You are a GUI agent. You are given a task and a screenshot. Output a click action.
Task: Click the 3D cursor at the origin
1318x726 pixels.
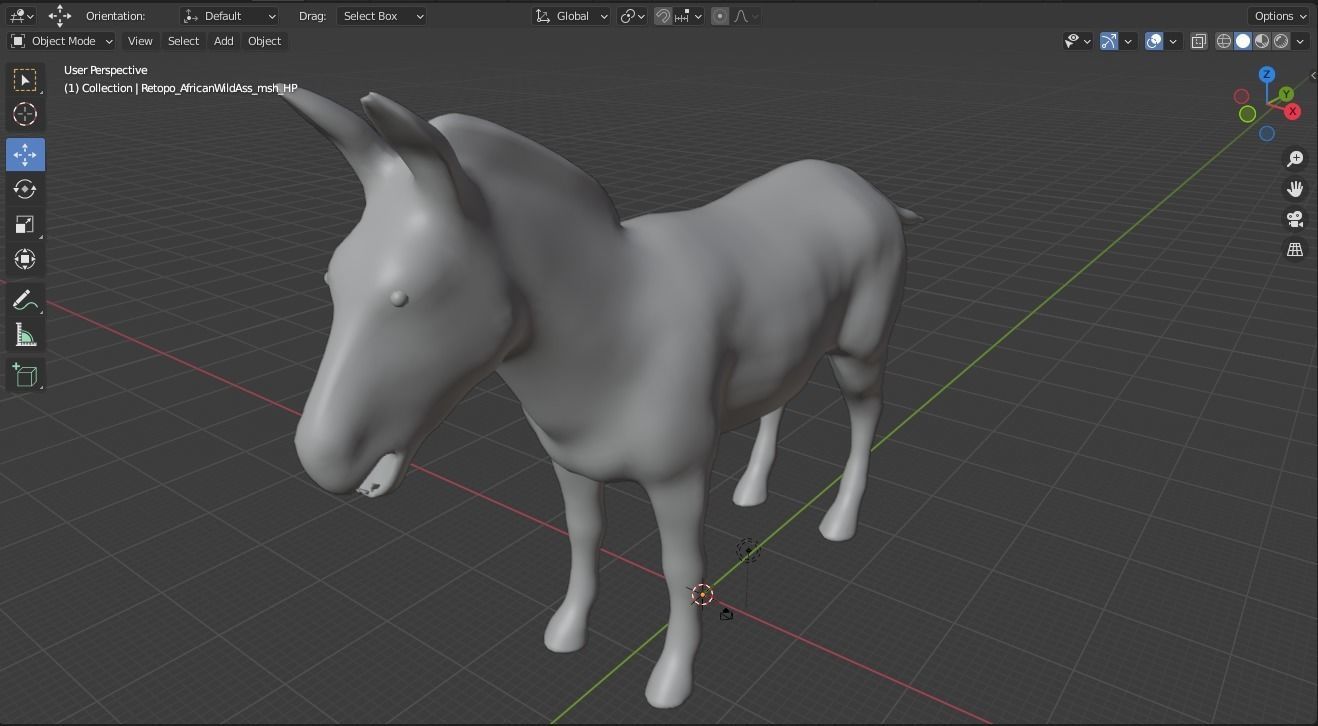pyautogui.click(x=702, y=594)
